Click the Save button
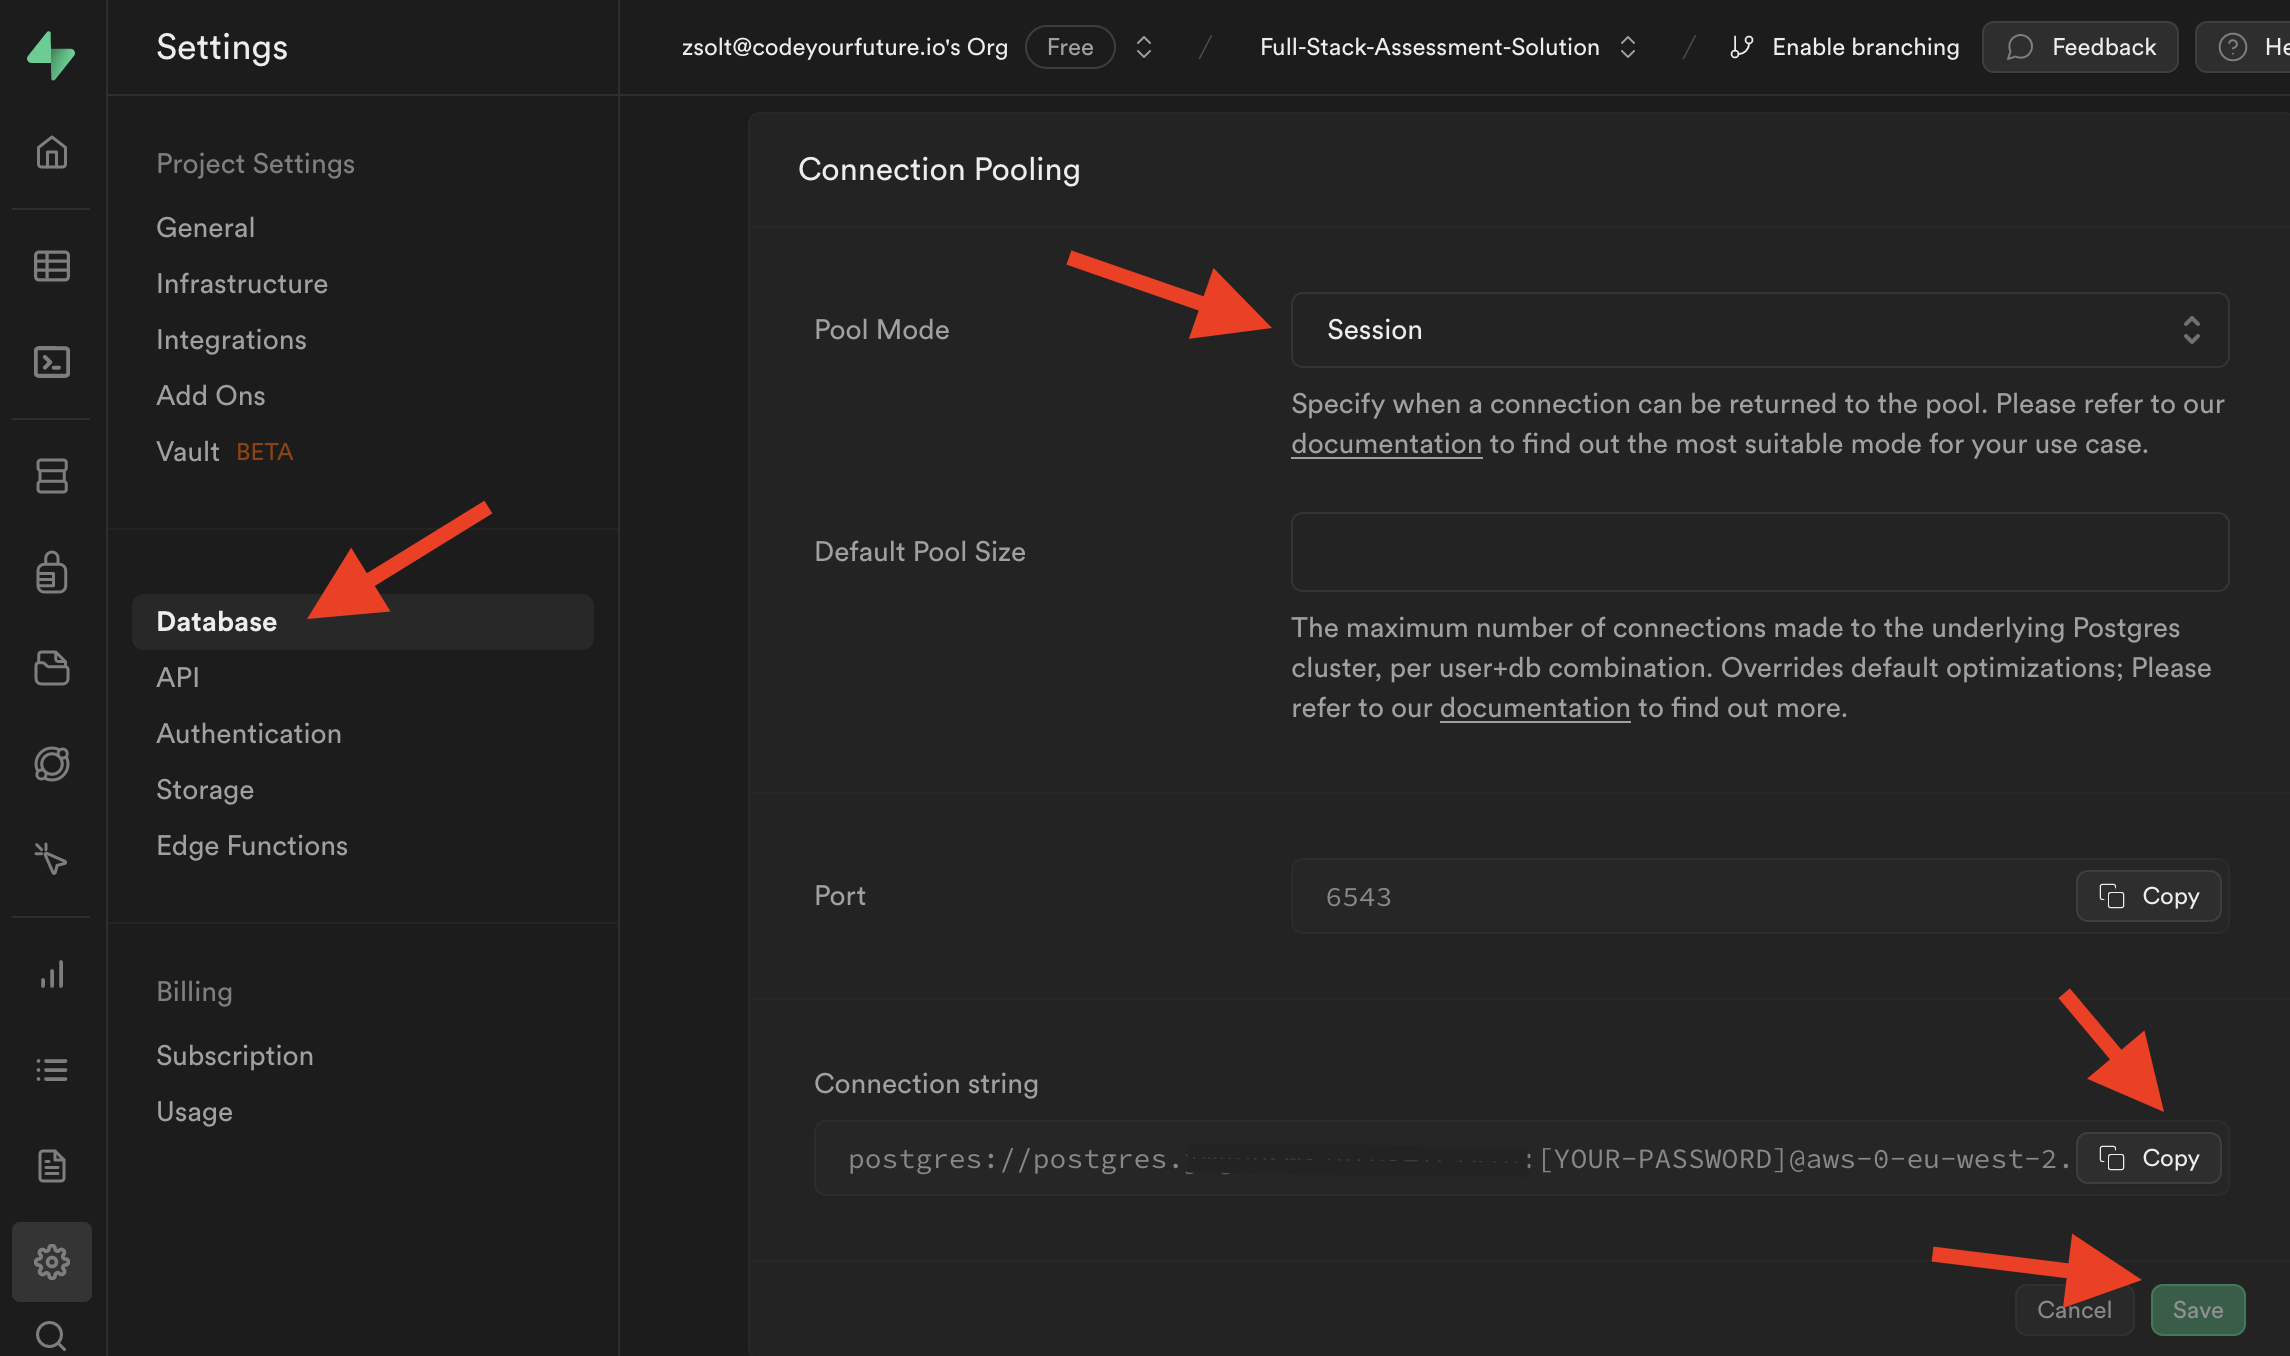Viewport: 2290px width, 1356px height. click(2197, 1309)
